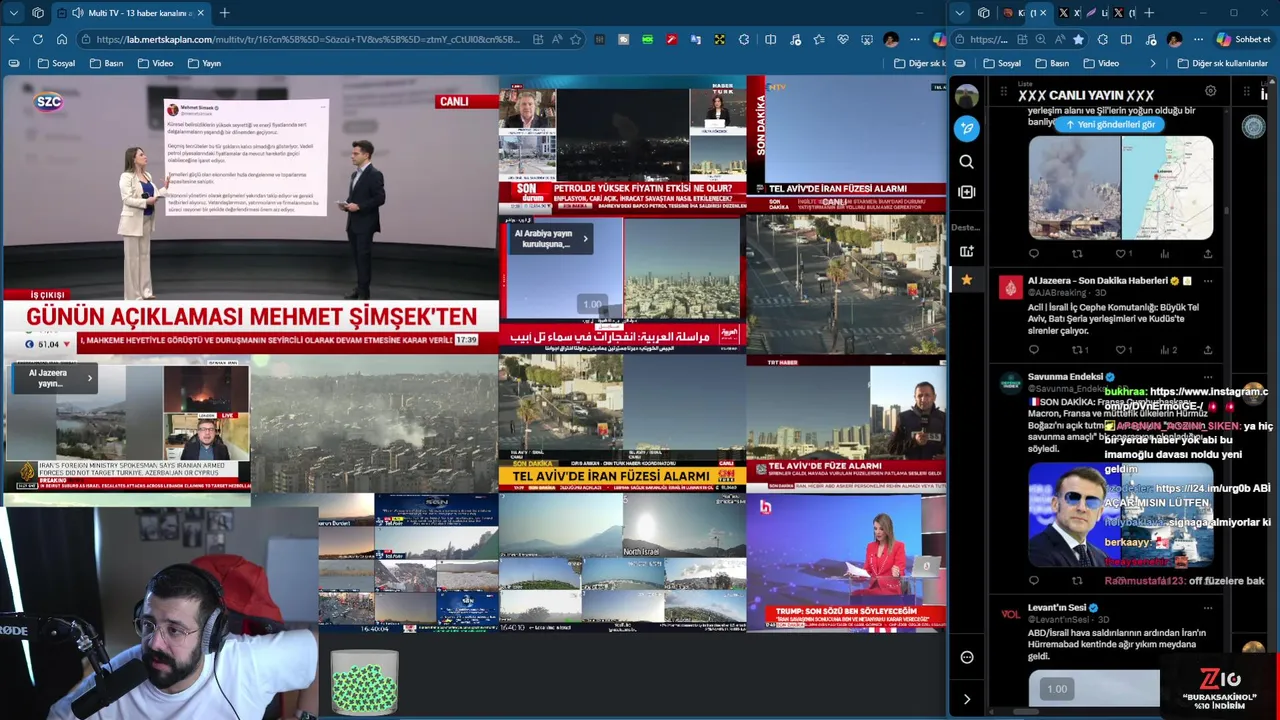Open workspaces icon in left browser tab bar
Image resolution: width=1280 pixels, height=720 pixels.
click(38, 13)
